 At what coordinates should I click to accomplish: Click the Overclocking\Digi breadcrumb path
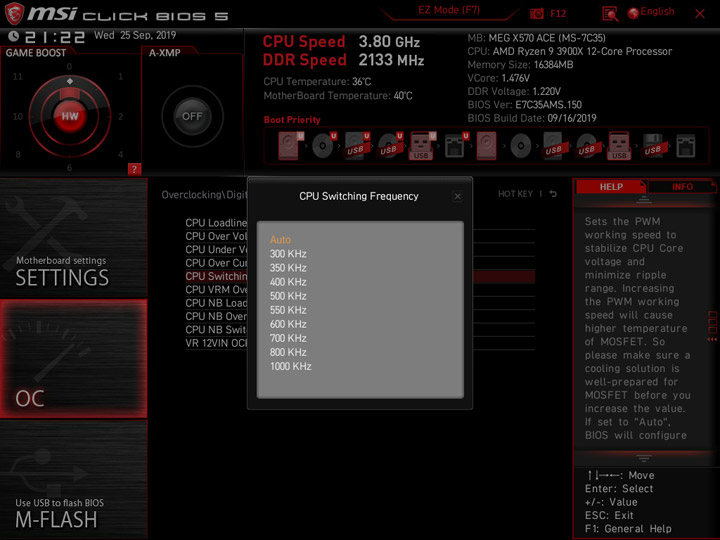pos(204,195)
